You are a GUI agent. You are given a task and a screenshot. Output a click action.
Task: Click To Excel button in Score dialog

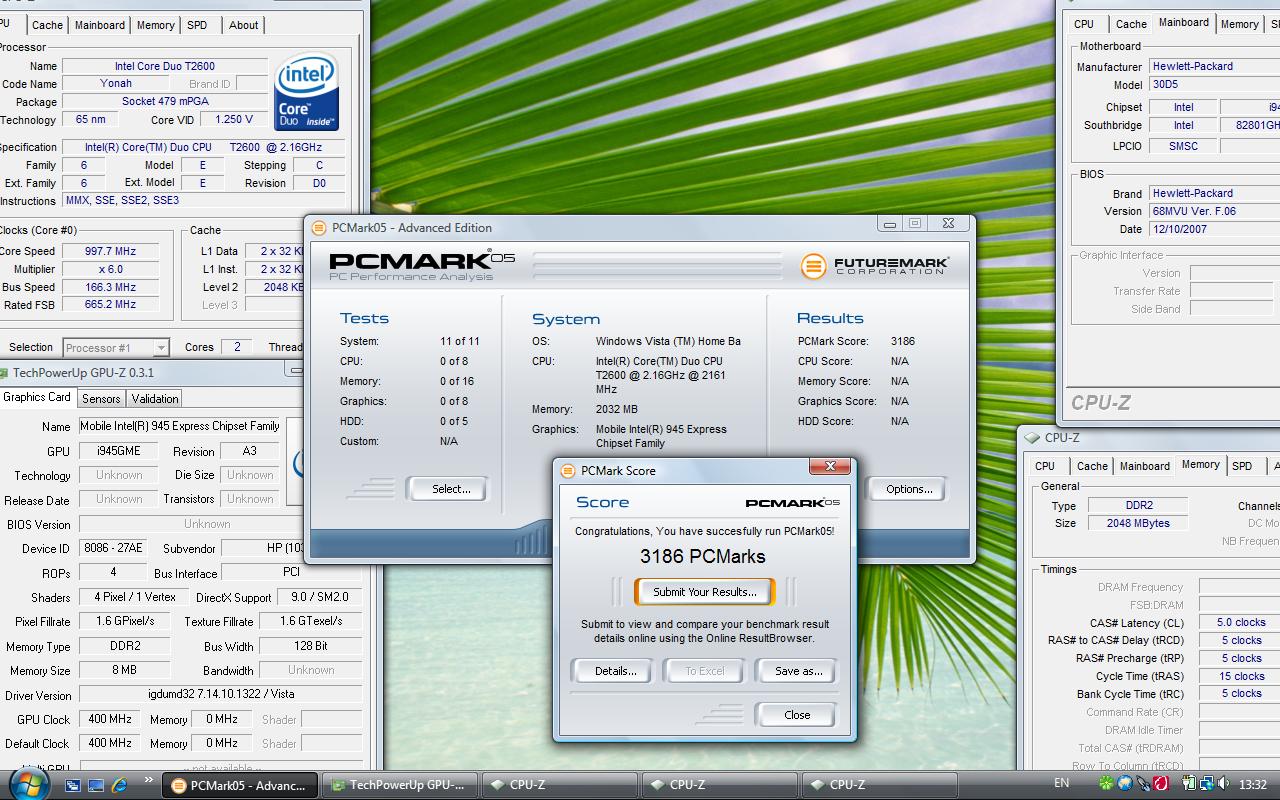[x=704, y=671]
